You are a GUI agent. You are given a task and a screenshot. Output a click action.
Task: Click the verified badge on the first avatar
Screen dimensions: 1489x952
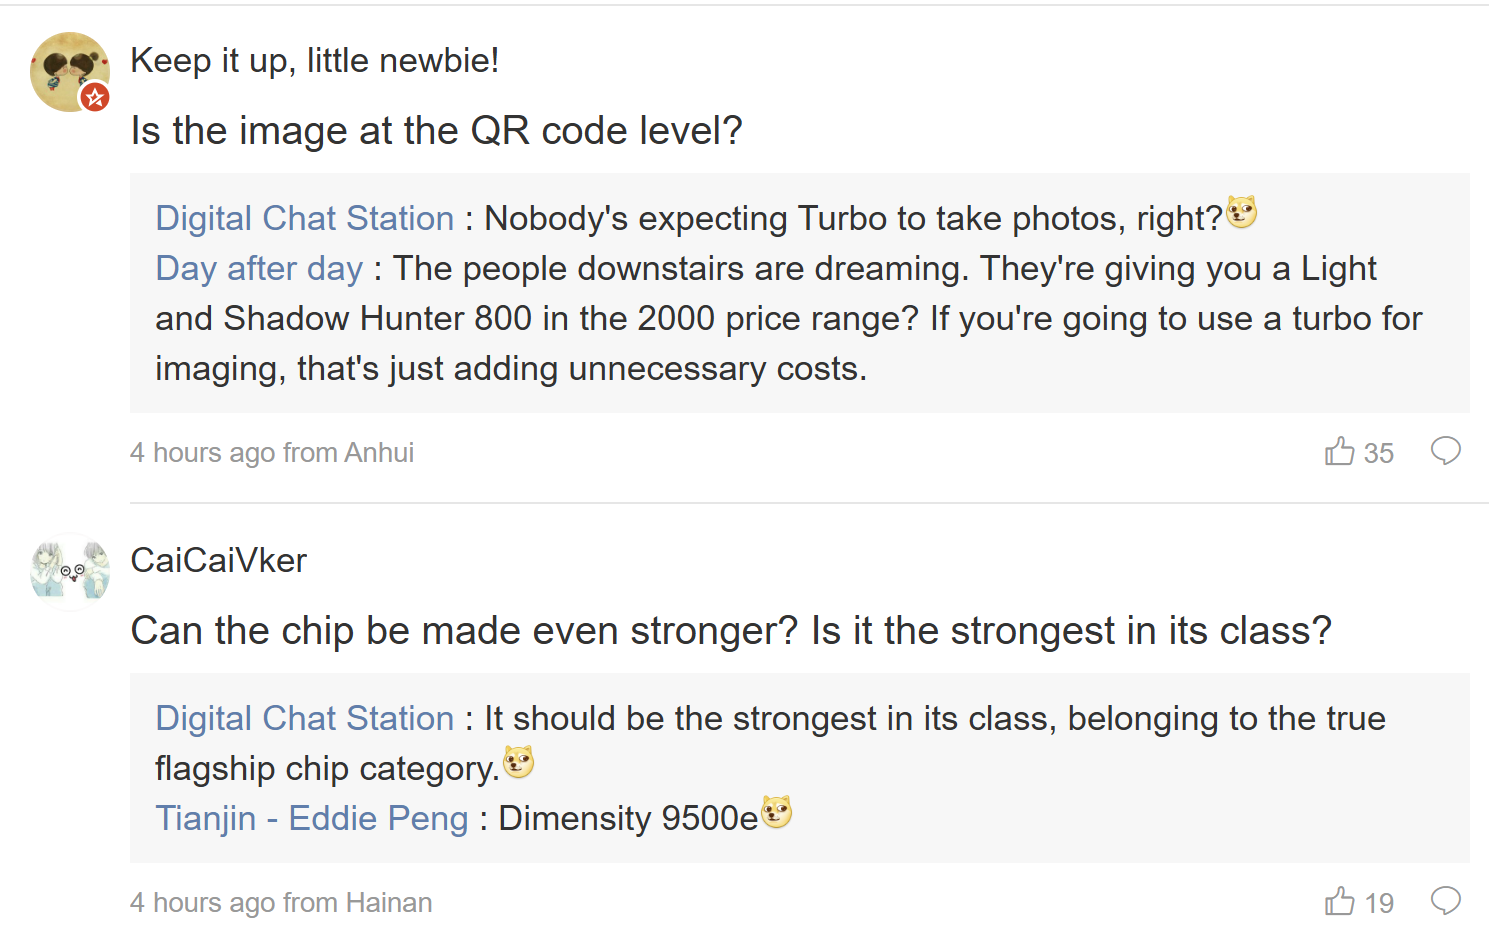coord(95,97)
